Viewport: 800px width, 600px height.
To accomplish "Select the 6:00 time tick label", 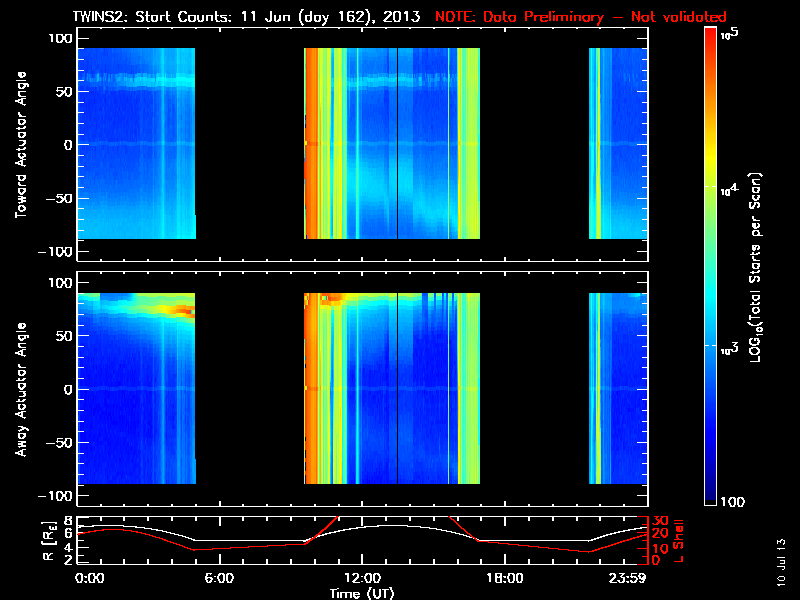I will pos(218,577).
